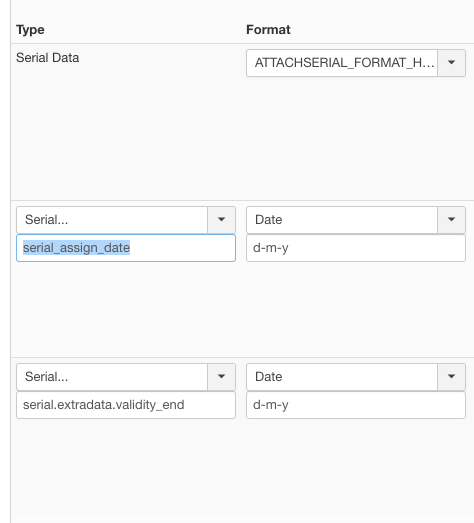Screen dimensions: 474x523
Task: Expand Serial type arrow above validity_end field
Action: click(221, 377)
